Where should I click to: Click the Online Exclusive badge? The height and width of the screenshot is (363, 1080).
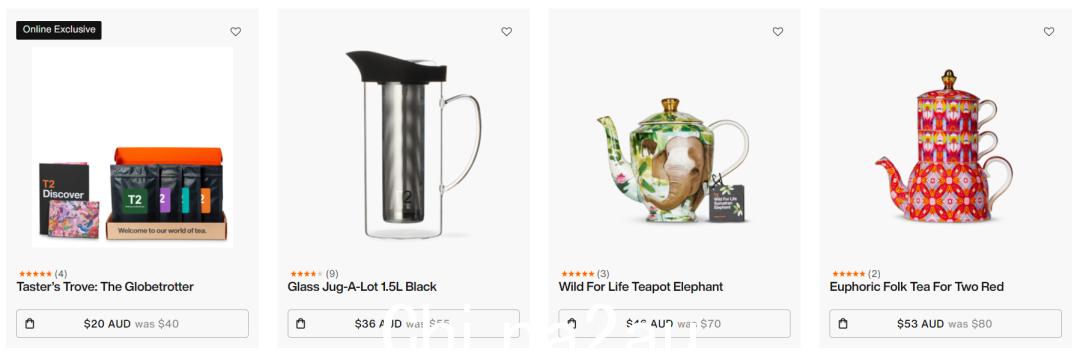coord(59,30)
